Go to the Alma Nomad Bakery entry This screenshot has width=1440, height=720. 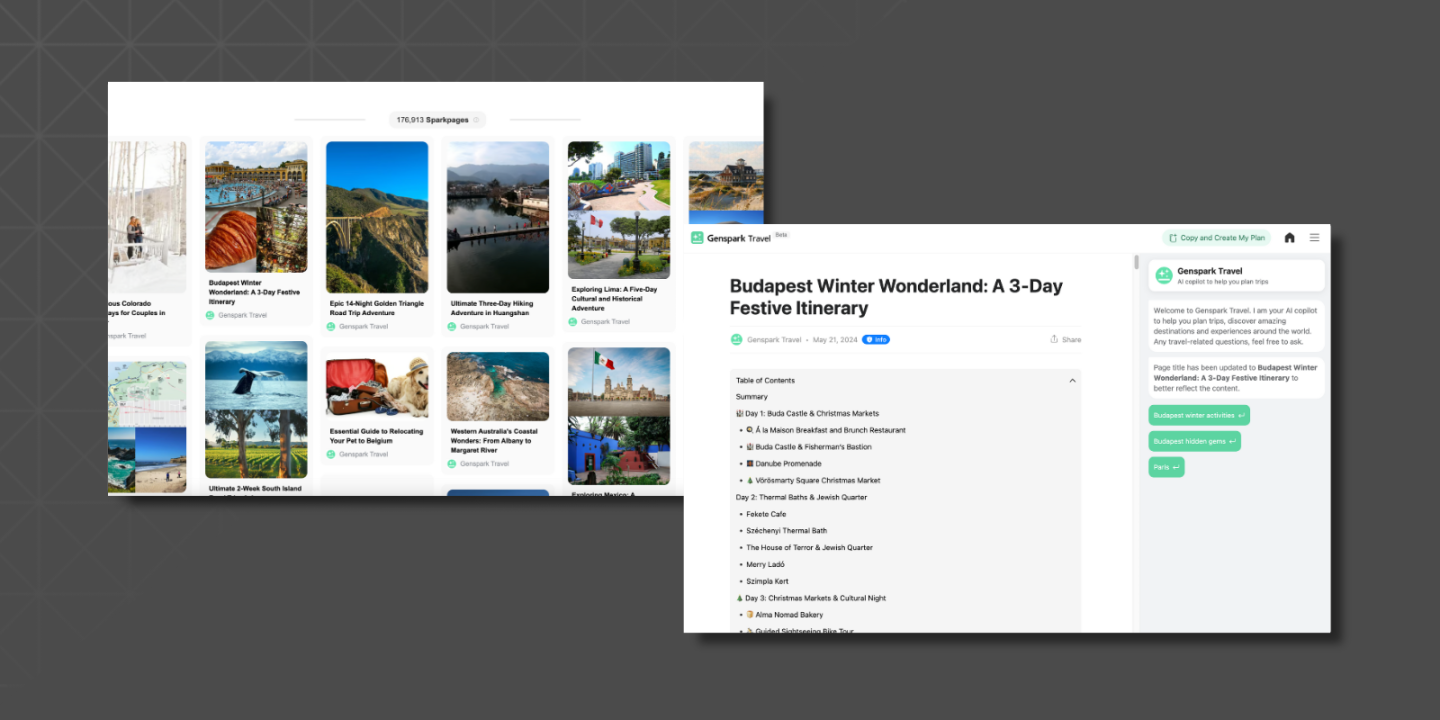click(785, 615)
